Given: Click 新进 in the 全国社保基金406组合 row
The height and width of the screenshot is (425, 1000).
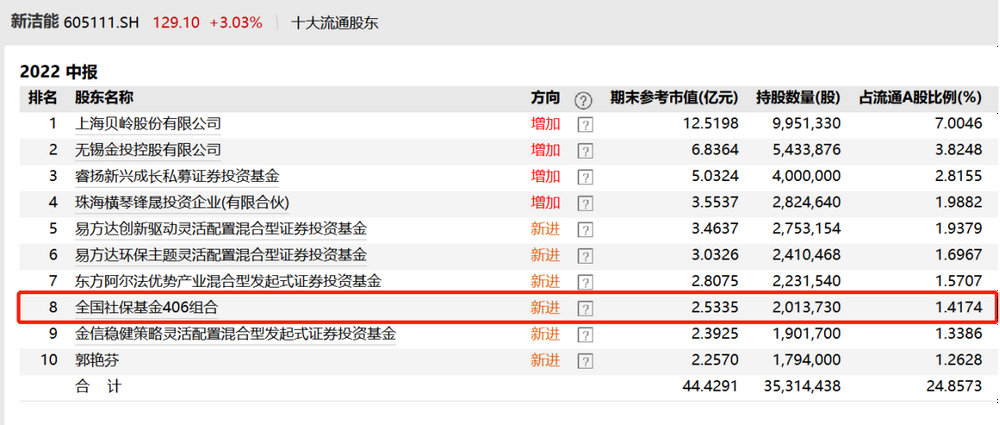Looking at the screenshot, I should pos(545,308).
